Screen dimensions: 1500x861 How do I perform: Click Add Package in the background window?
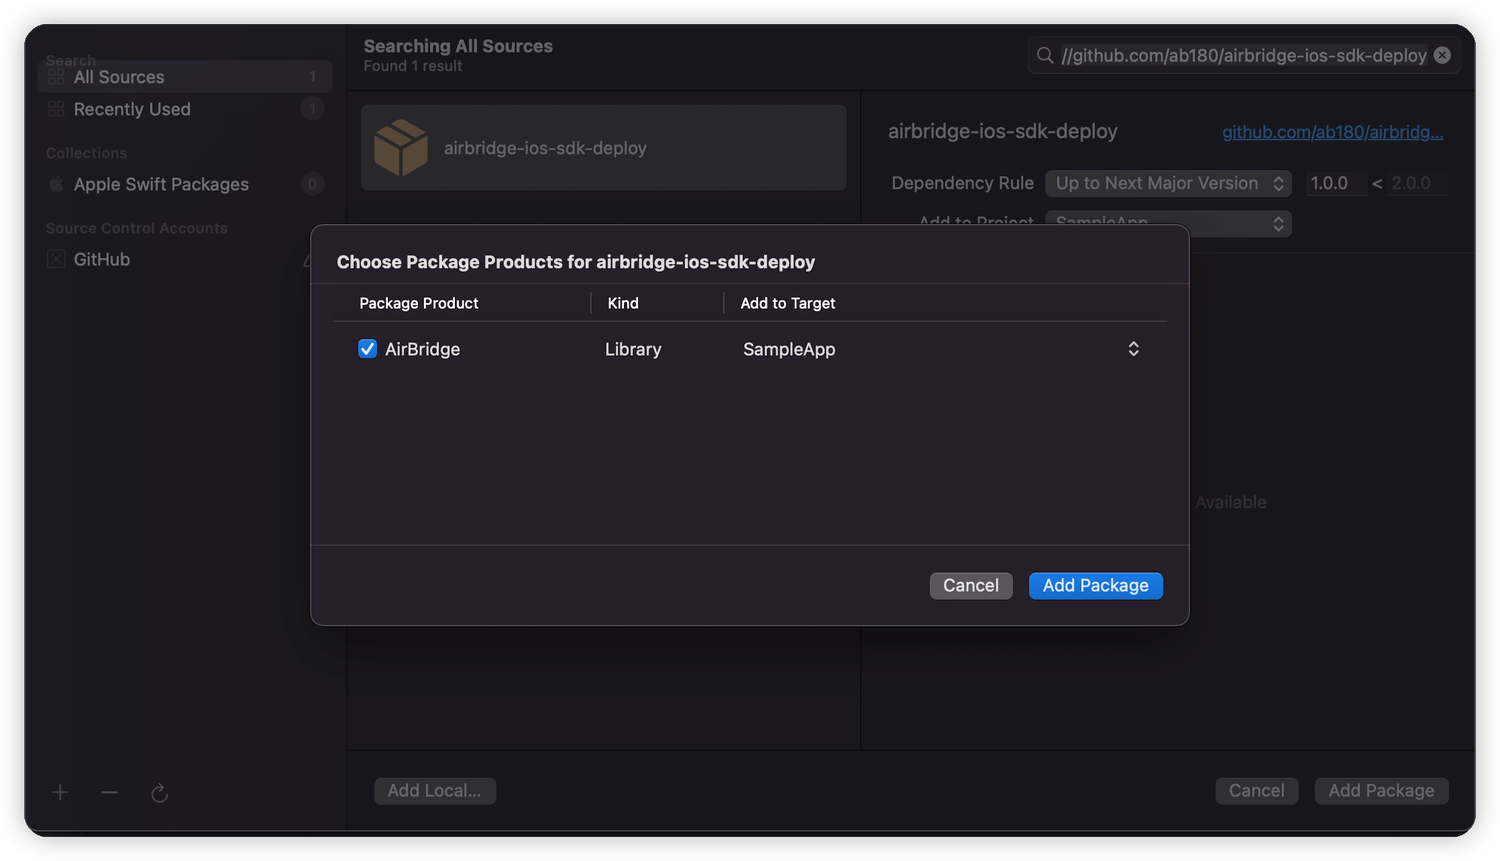(1381, 791)
